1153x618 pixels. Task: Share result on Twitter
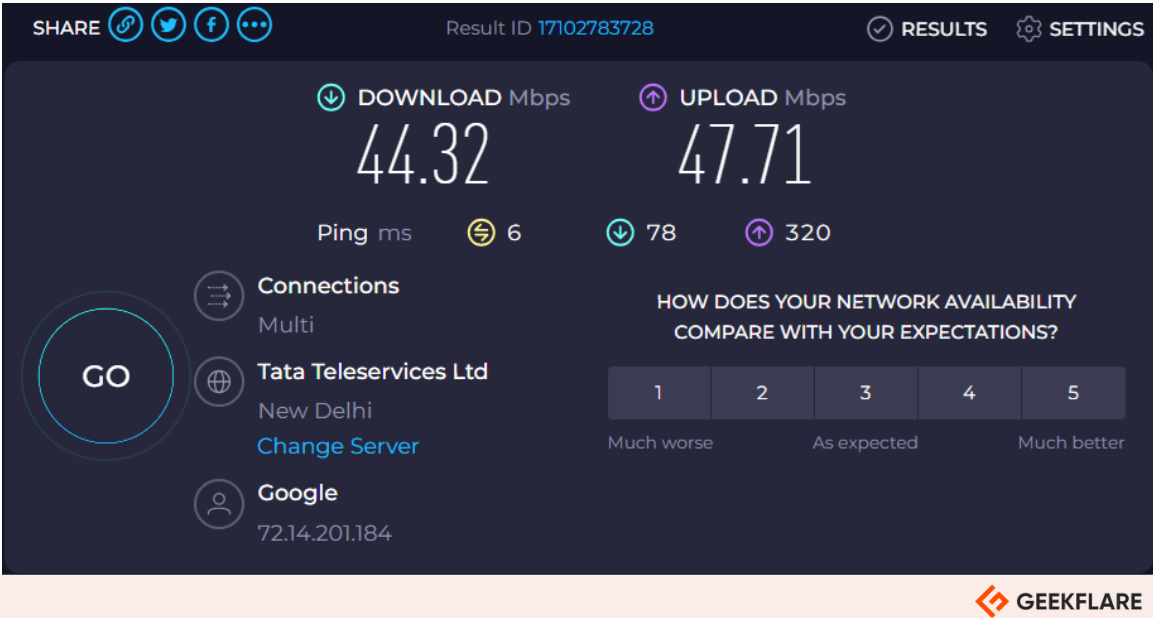click(x=168, y=25)
